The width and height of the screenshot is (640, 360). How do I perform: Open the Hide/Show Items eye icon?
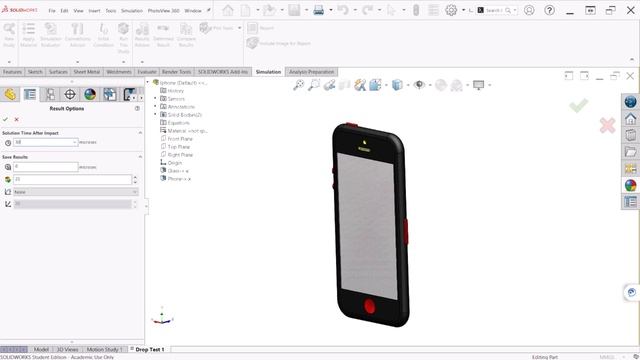pyautogui.click(x=419, y=85)
